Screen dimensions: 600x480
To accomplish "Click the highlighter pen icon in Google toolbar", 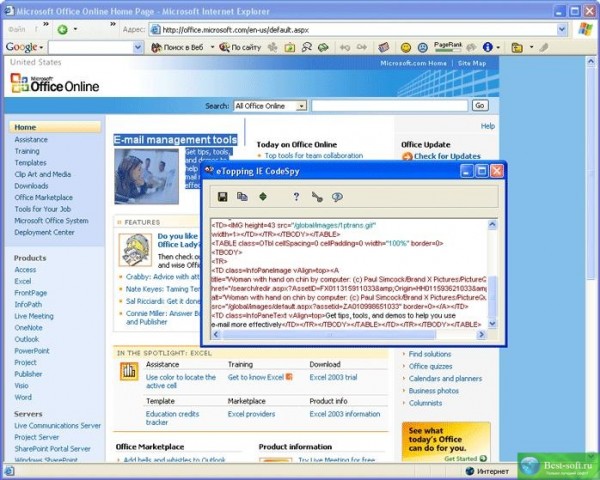I will point(544,47).
